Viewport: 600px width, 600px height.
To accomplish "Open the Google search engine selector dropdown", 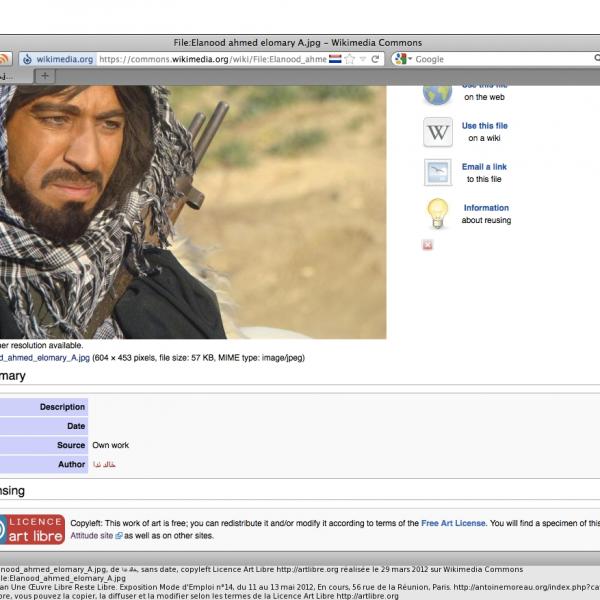I will (403, 59).
